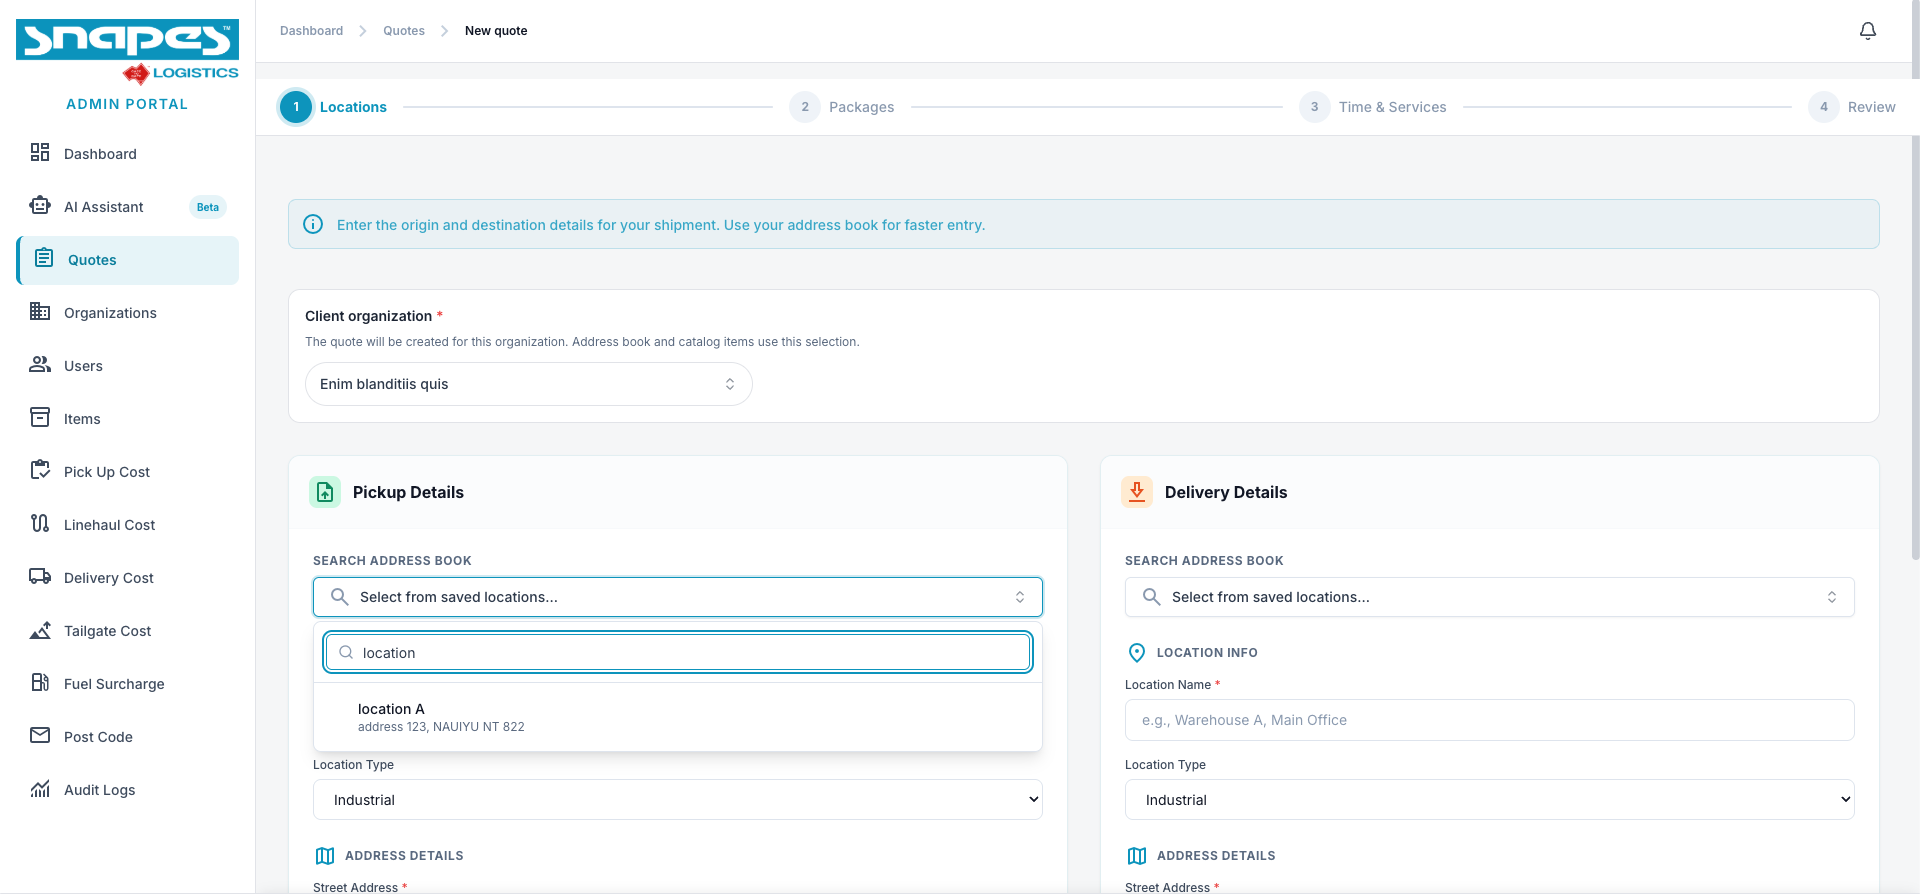The height and width of the screenshot is (894, 1920).
Task: Click the Organizations building icon
Action: (40, 312)
